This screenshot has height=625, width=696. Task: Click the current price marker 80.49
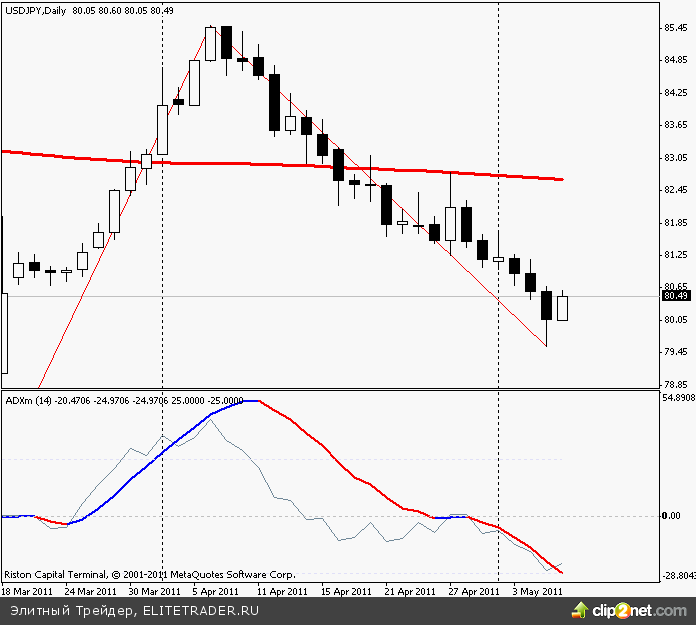tap(676, 296)
